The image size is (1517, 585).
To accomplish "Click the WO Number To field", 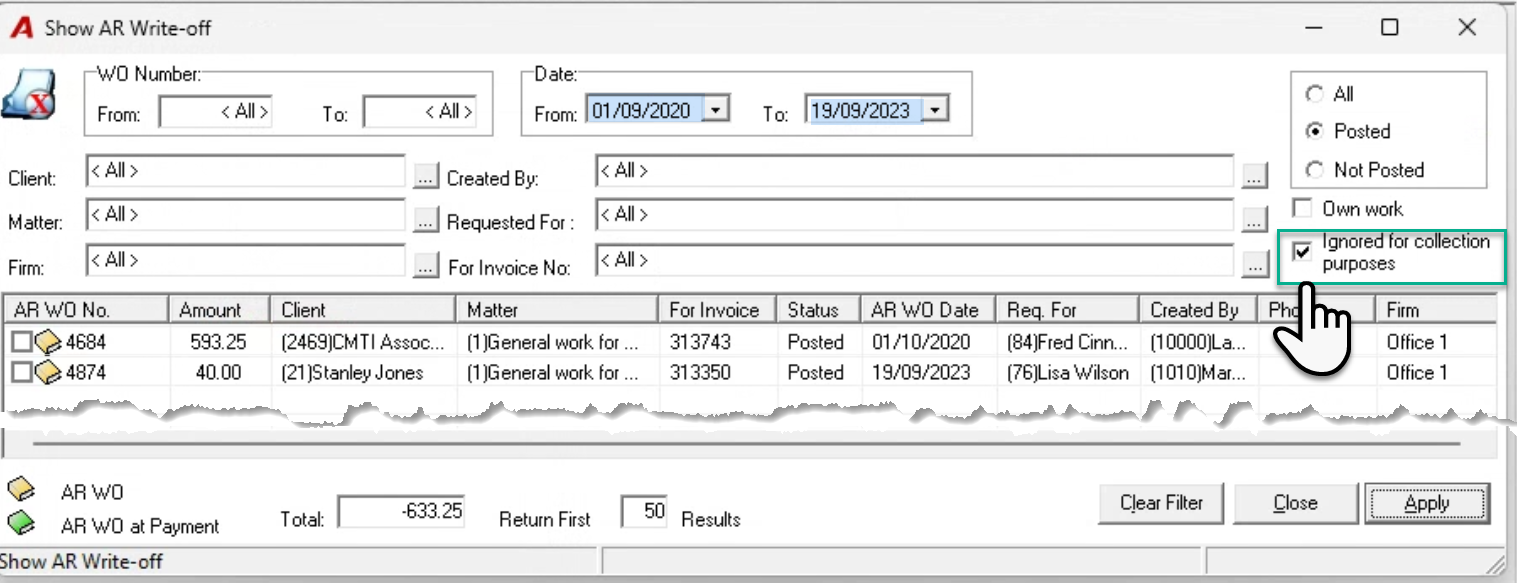I will point(419,113).
